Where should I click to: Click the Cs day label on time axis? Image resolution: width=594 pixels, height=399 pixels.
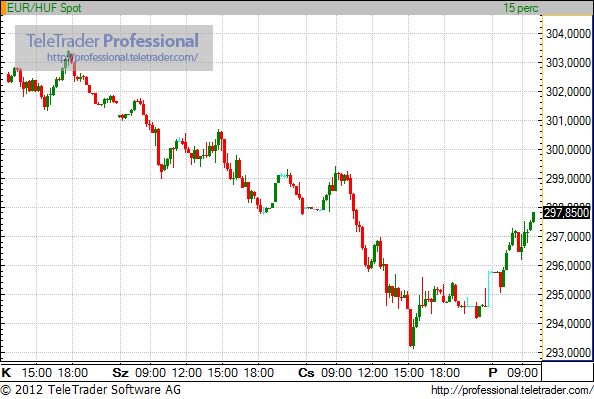coord(306,373)
